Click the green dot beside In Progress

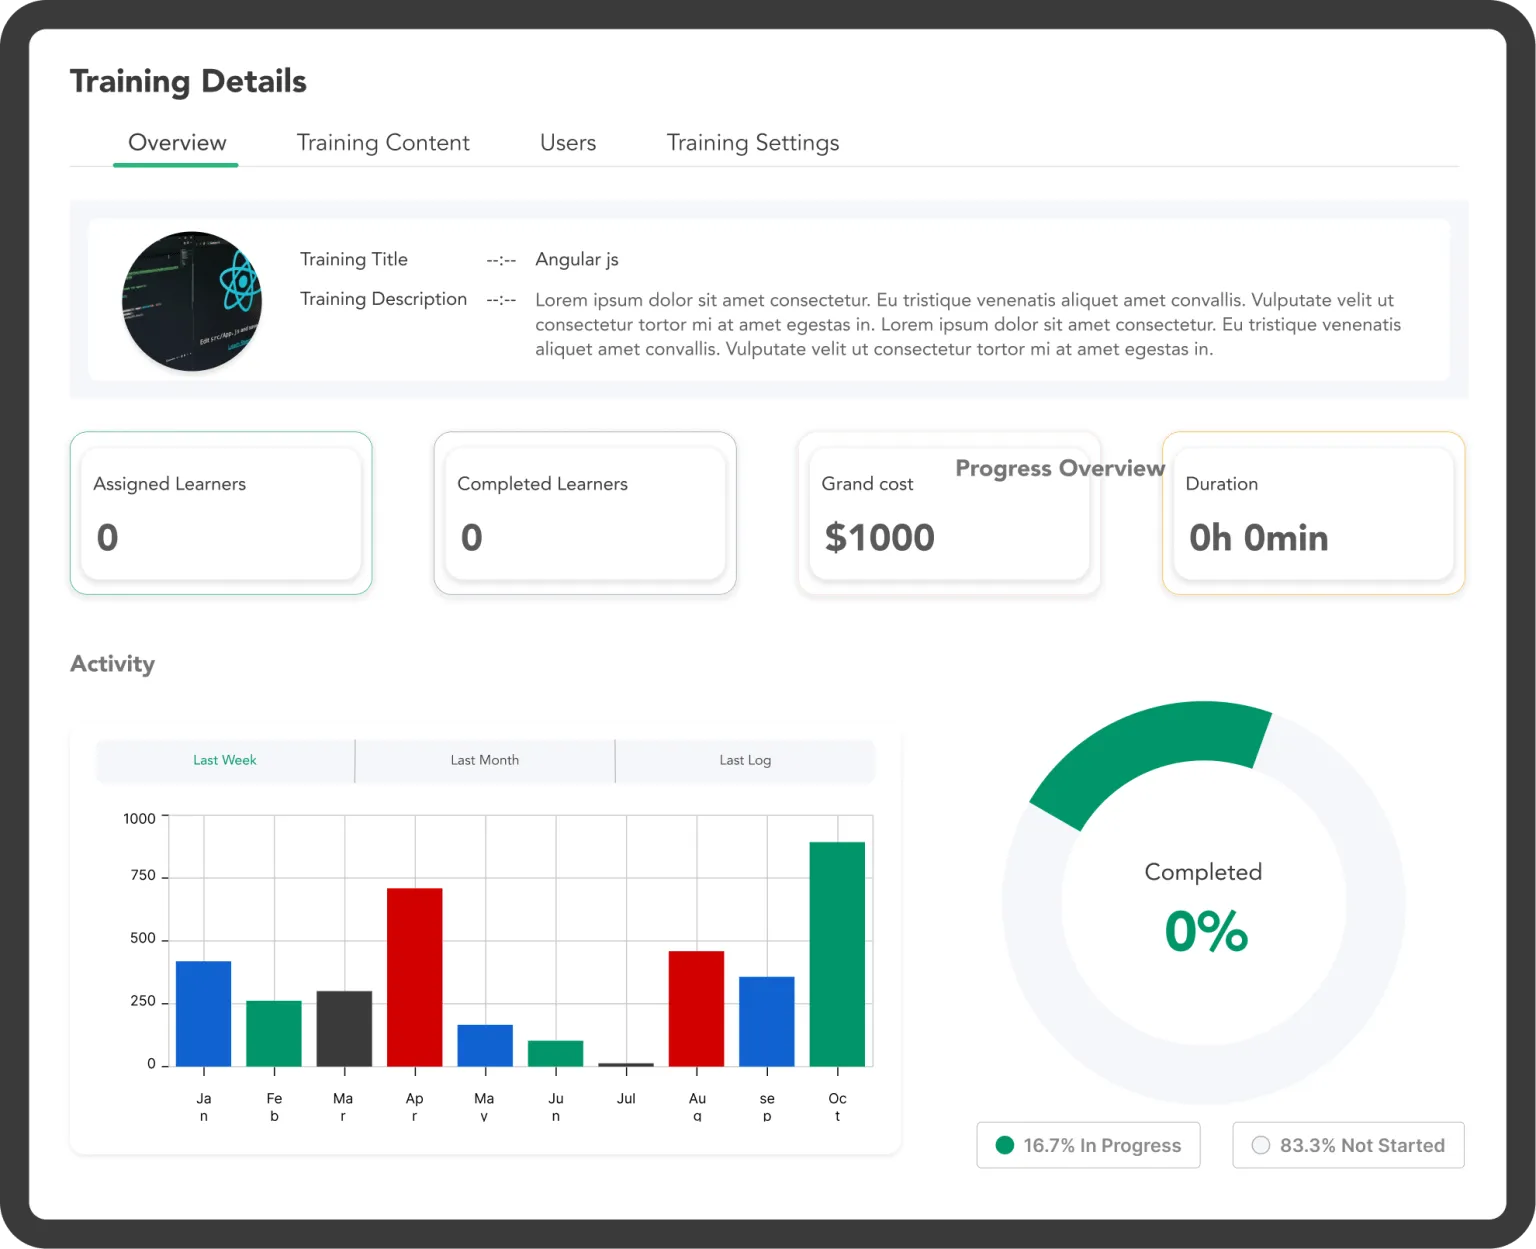1005,1145
